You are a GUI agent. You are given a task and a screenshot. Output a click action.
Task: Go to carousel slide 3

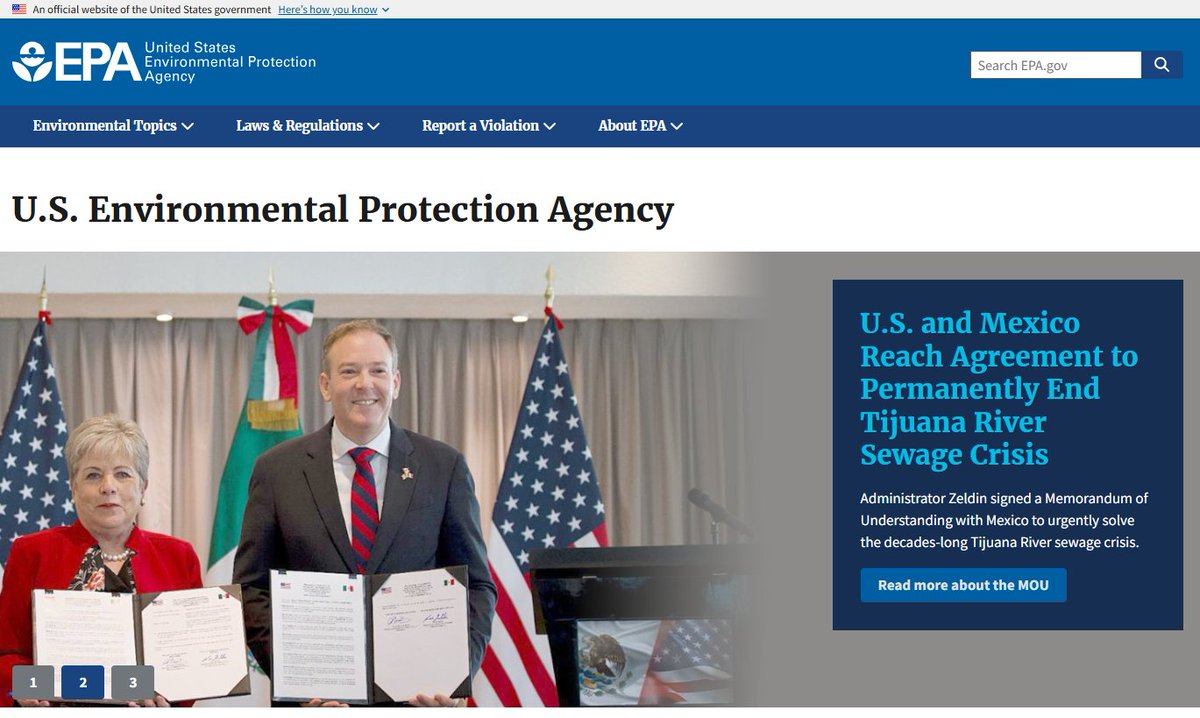pos(133,682)
